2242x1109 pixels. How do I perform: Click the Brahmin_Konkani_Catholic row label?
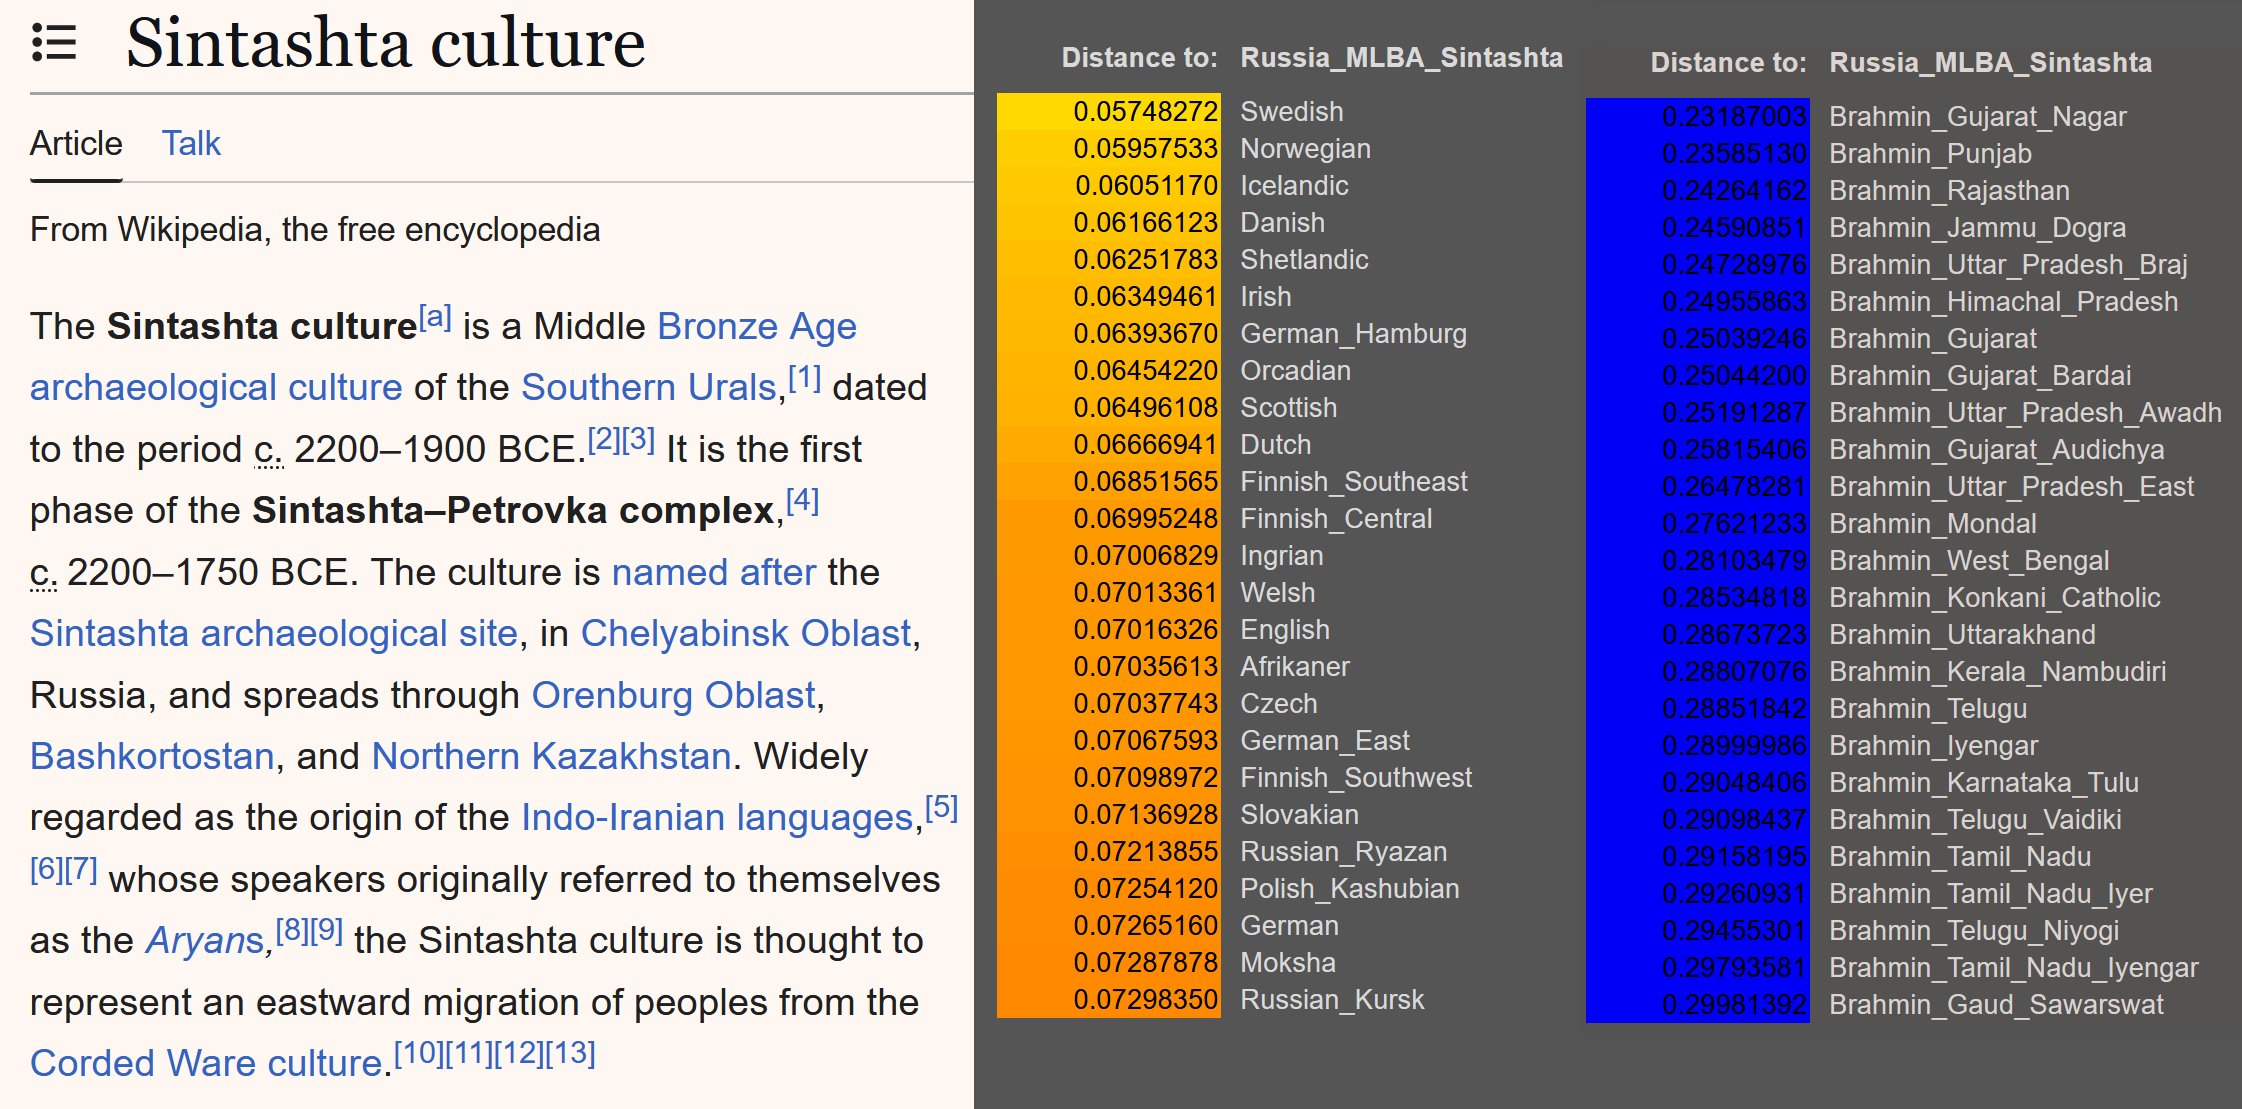[1995, 598]
